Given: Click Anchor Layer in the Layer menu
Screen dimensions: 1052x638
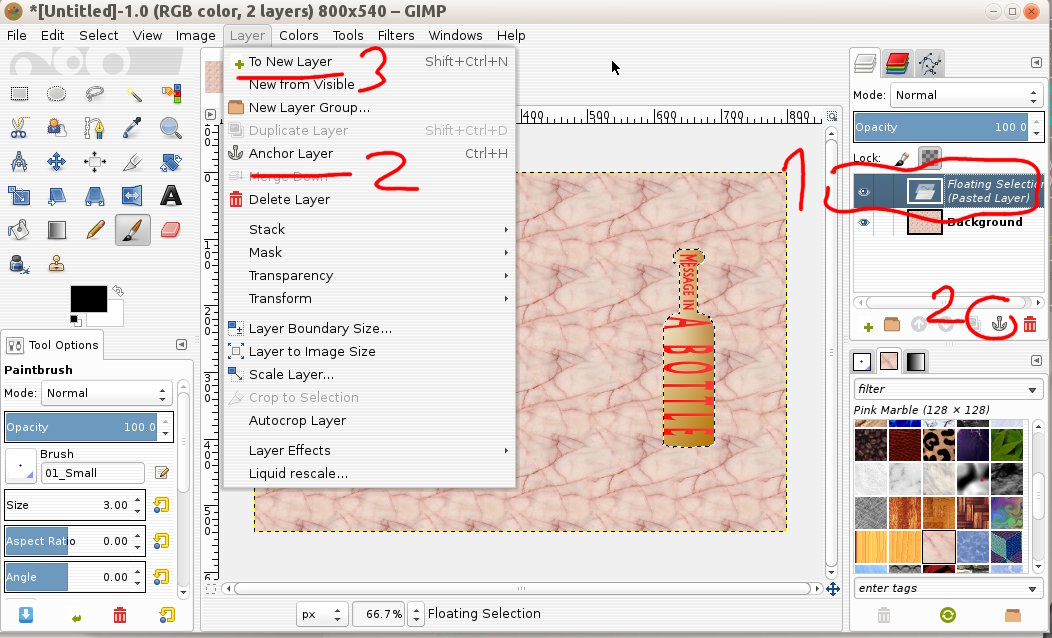Looking at the screenshot, I should coord(291,153).
